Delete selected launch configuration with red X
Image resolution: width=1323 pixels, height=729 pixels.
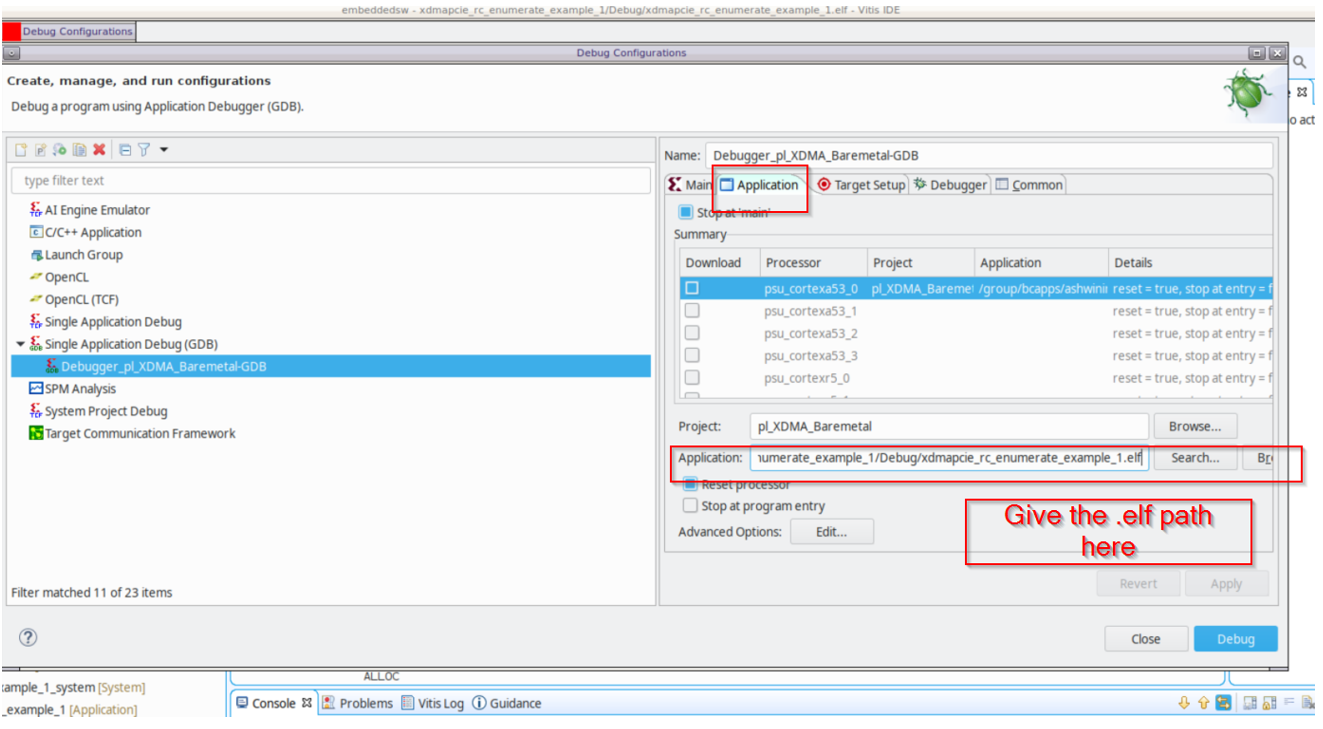(99, 150)
